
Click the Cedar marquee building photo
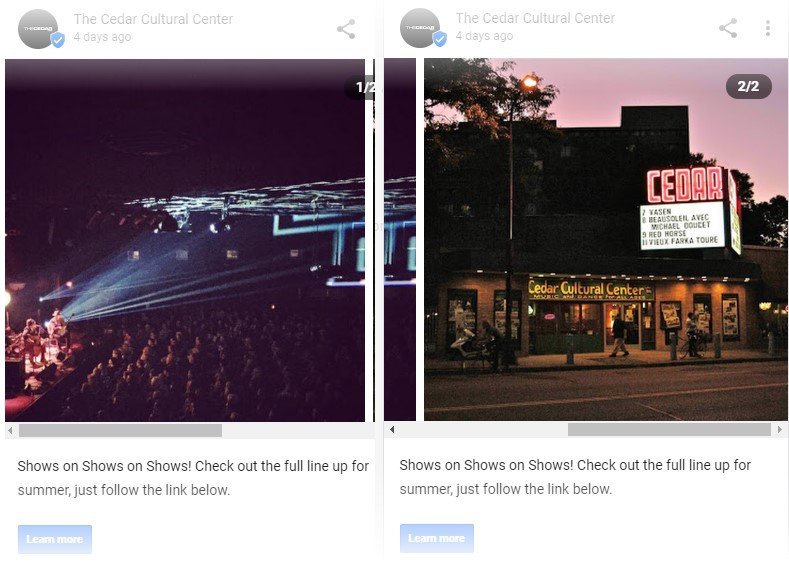[x=605, y=239]
